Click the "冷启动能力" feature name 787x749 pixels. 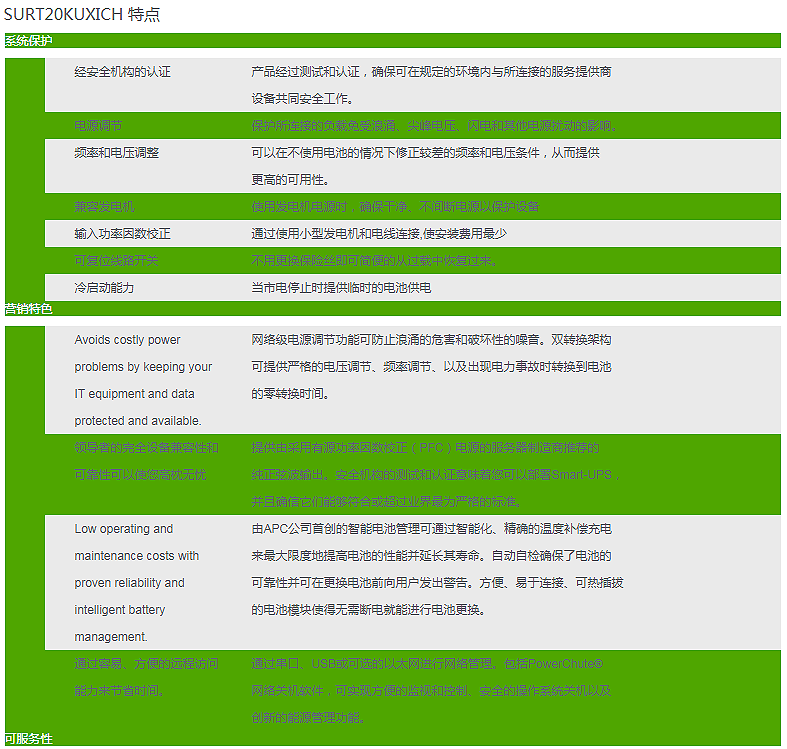tap(104, 288)
